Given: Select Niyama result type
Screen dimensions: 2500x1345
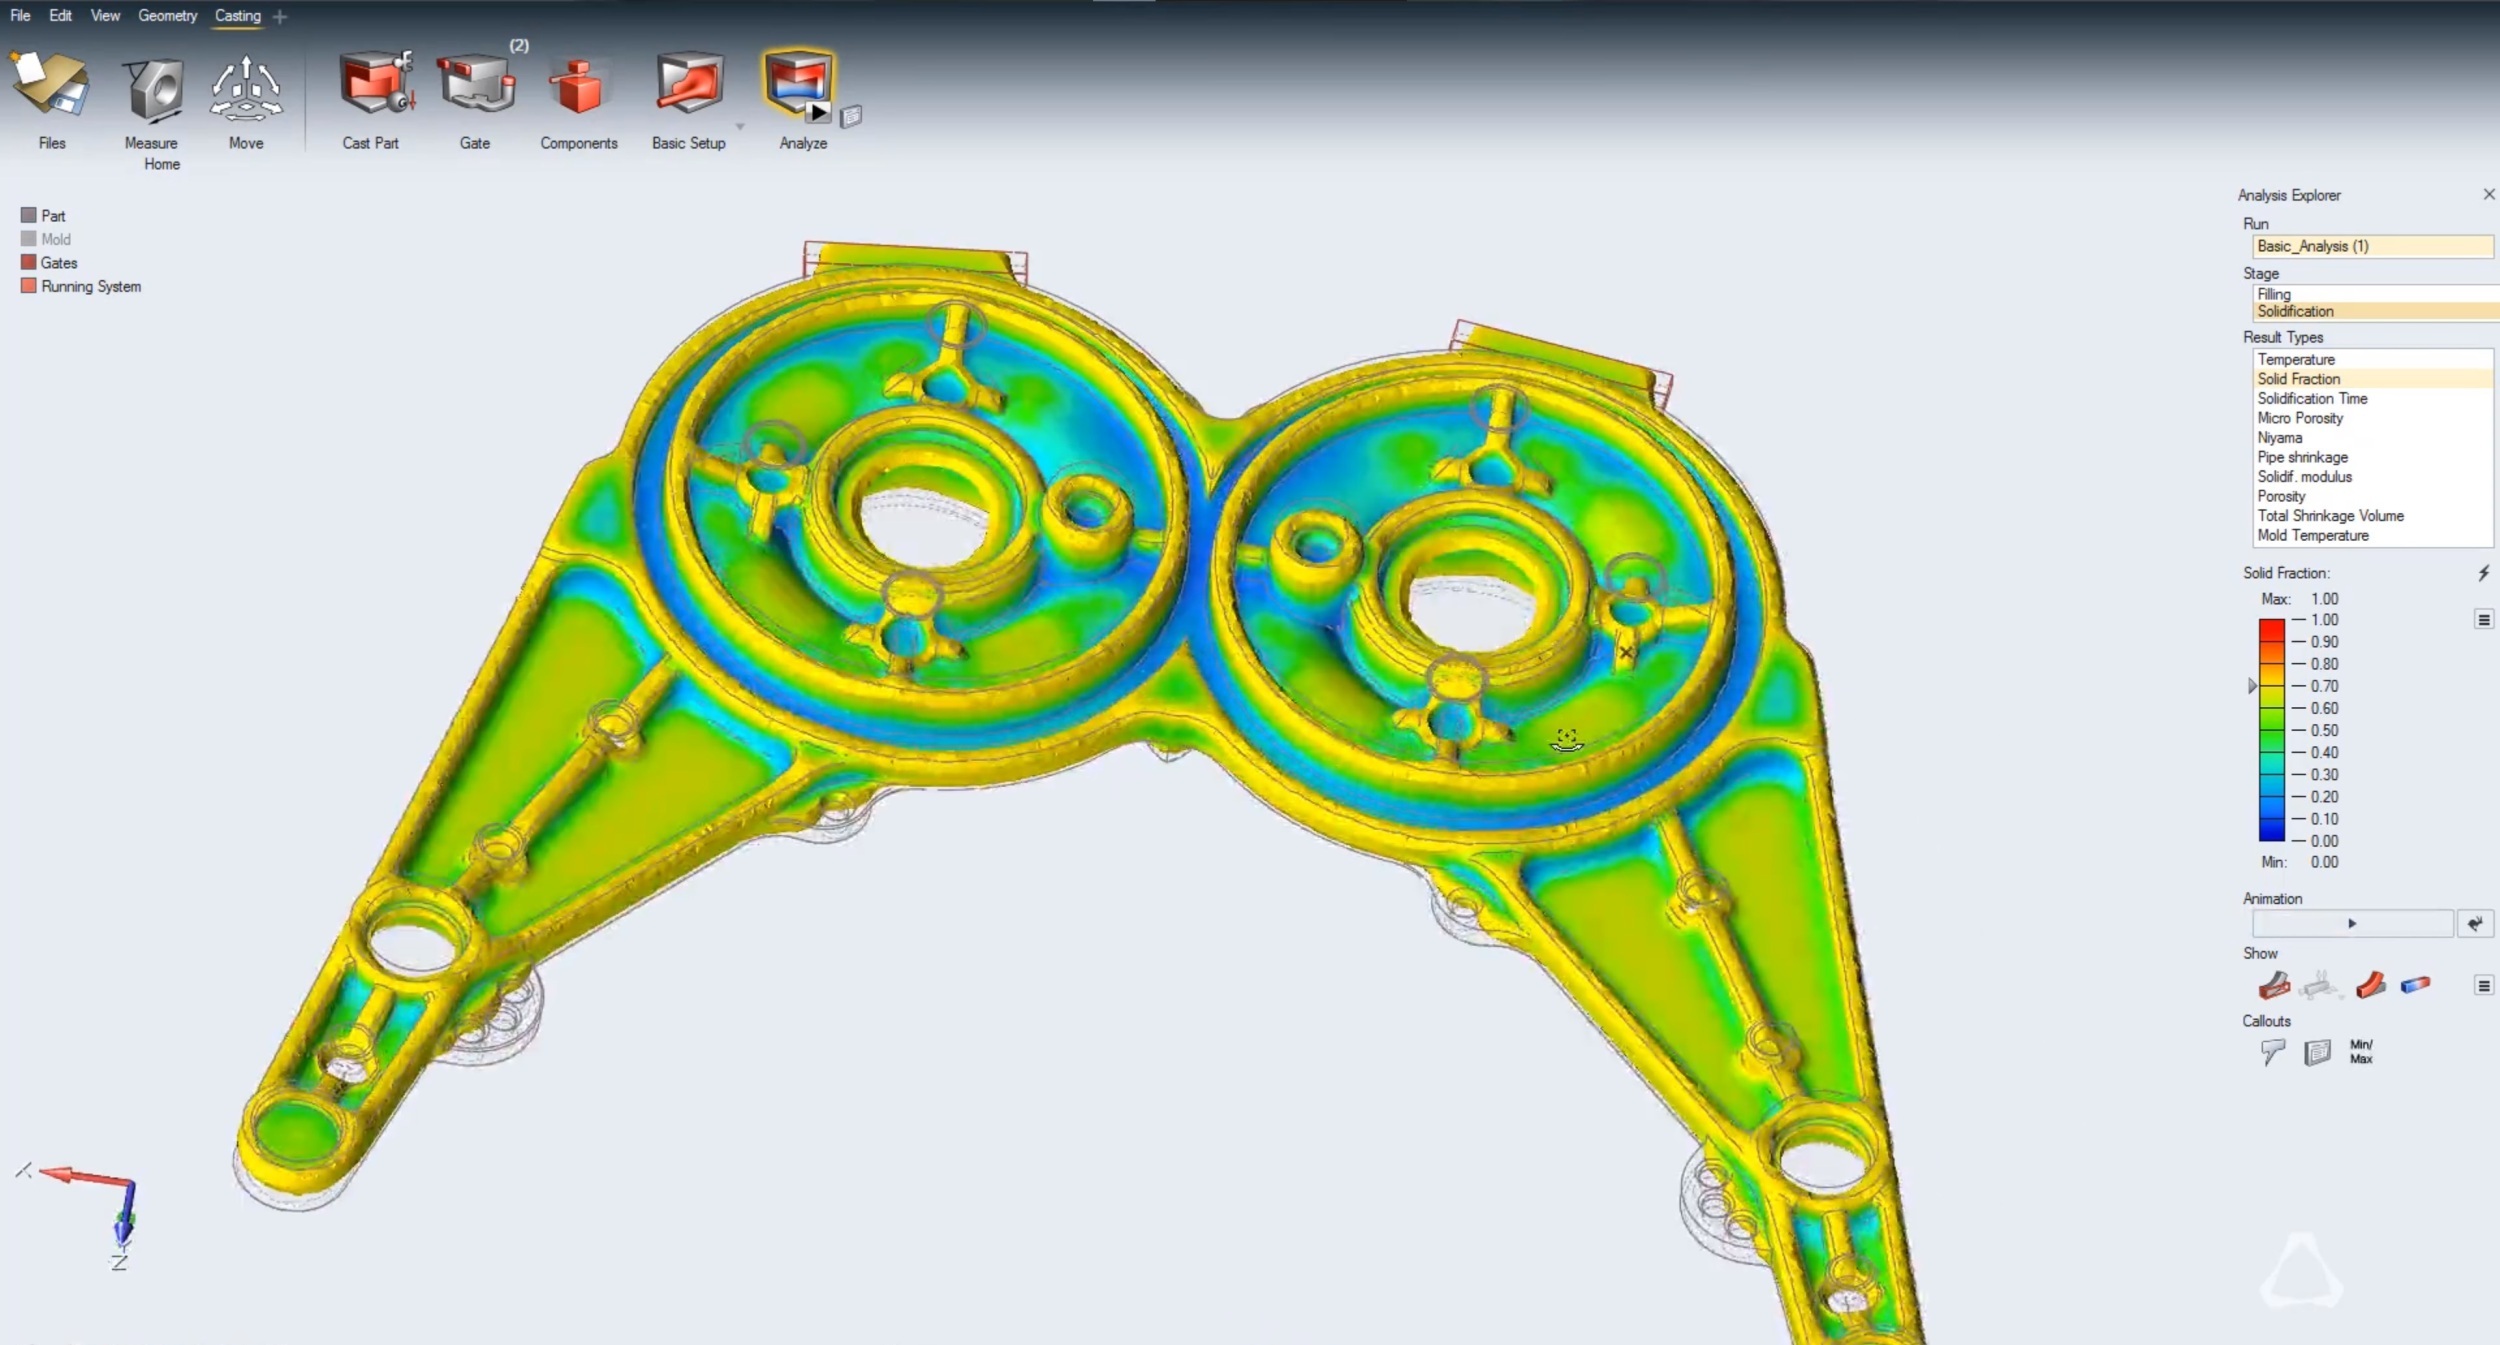Looking at the screenshot, I should click(x=2372, y=437).
